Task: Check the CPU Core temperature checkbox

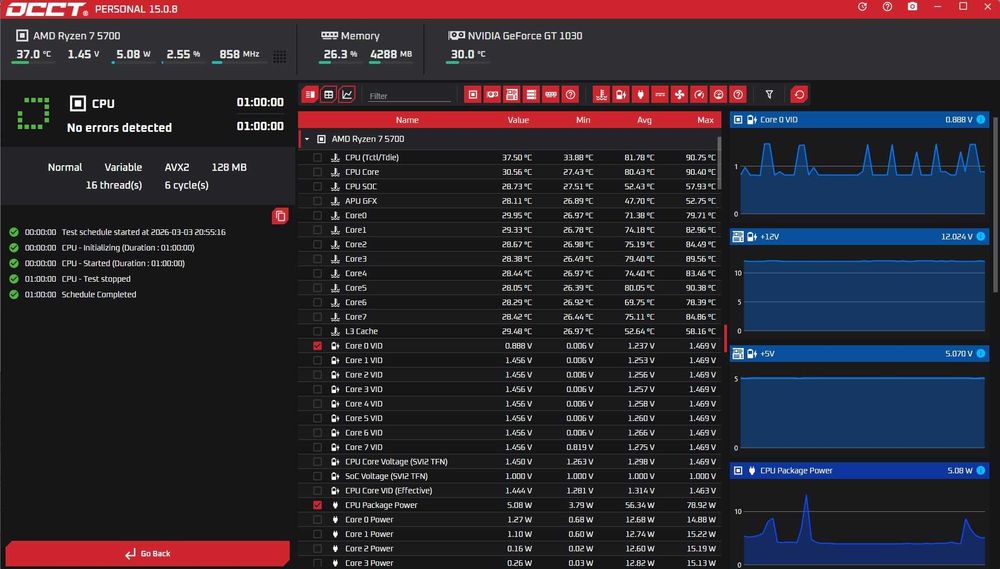Action: [318, 172]
